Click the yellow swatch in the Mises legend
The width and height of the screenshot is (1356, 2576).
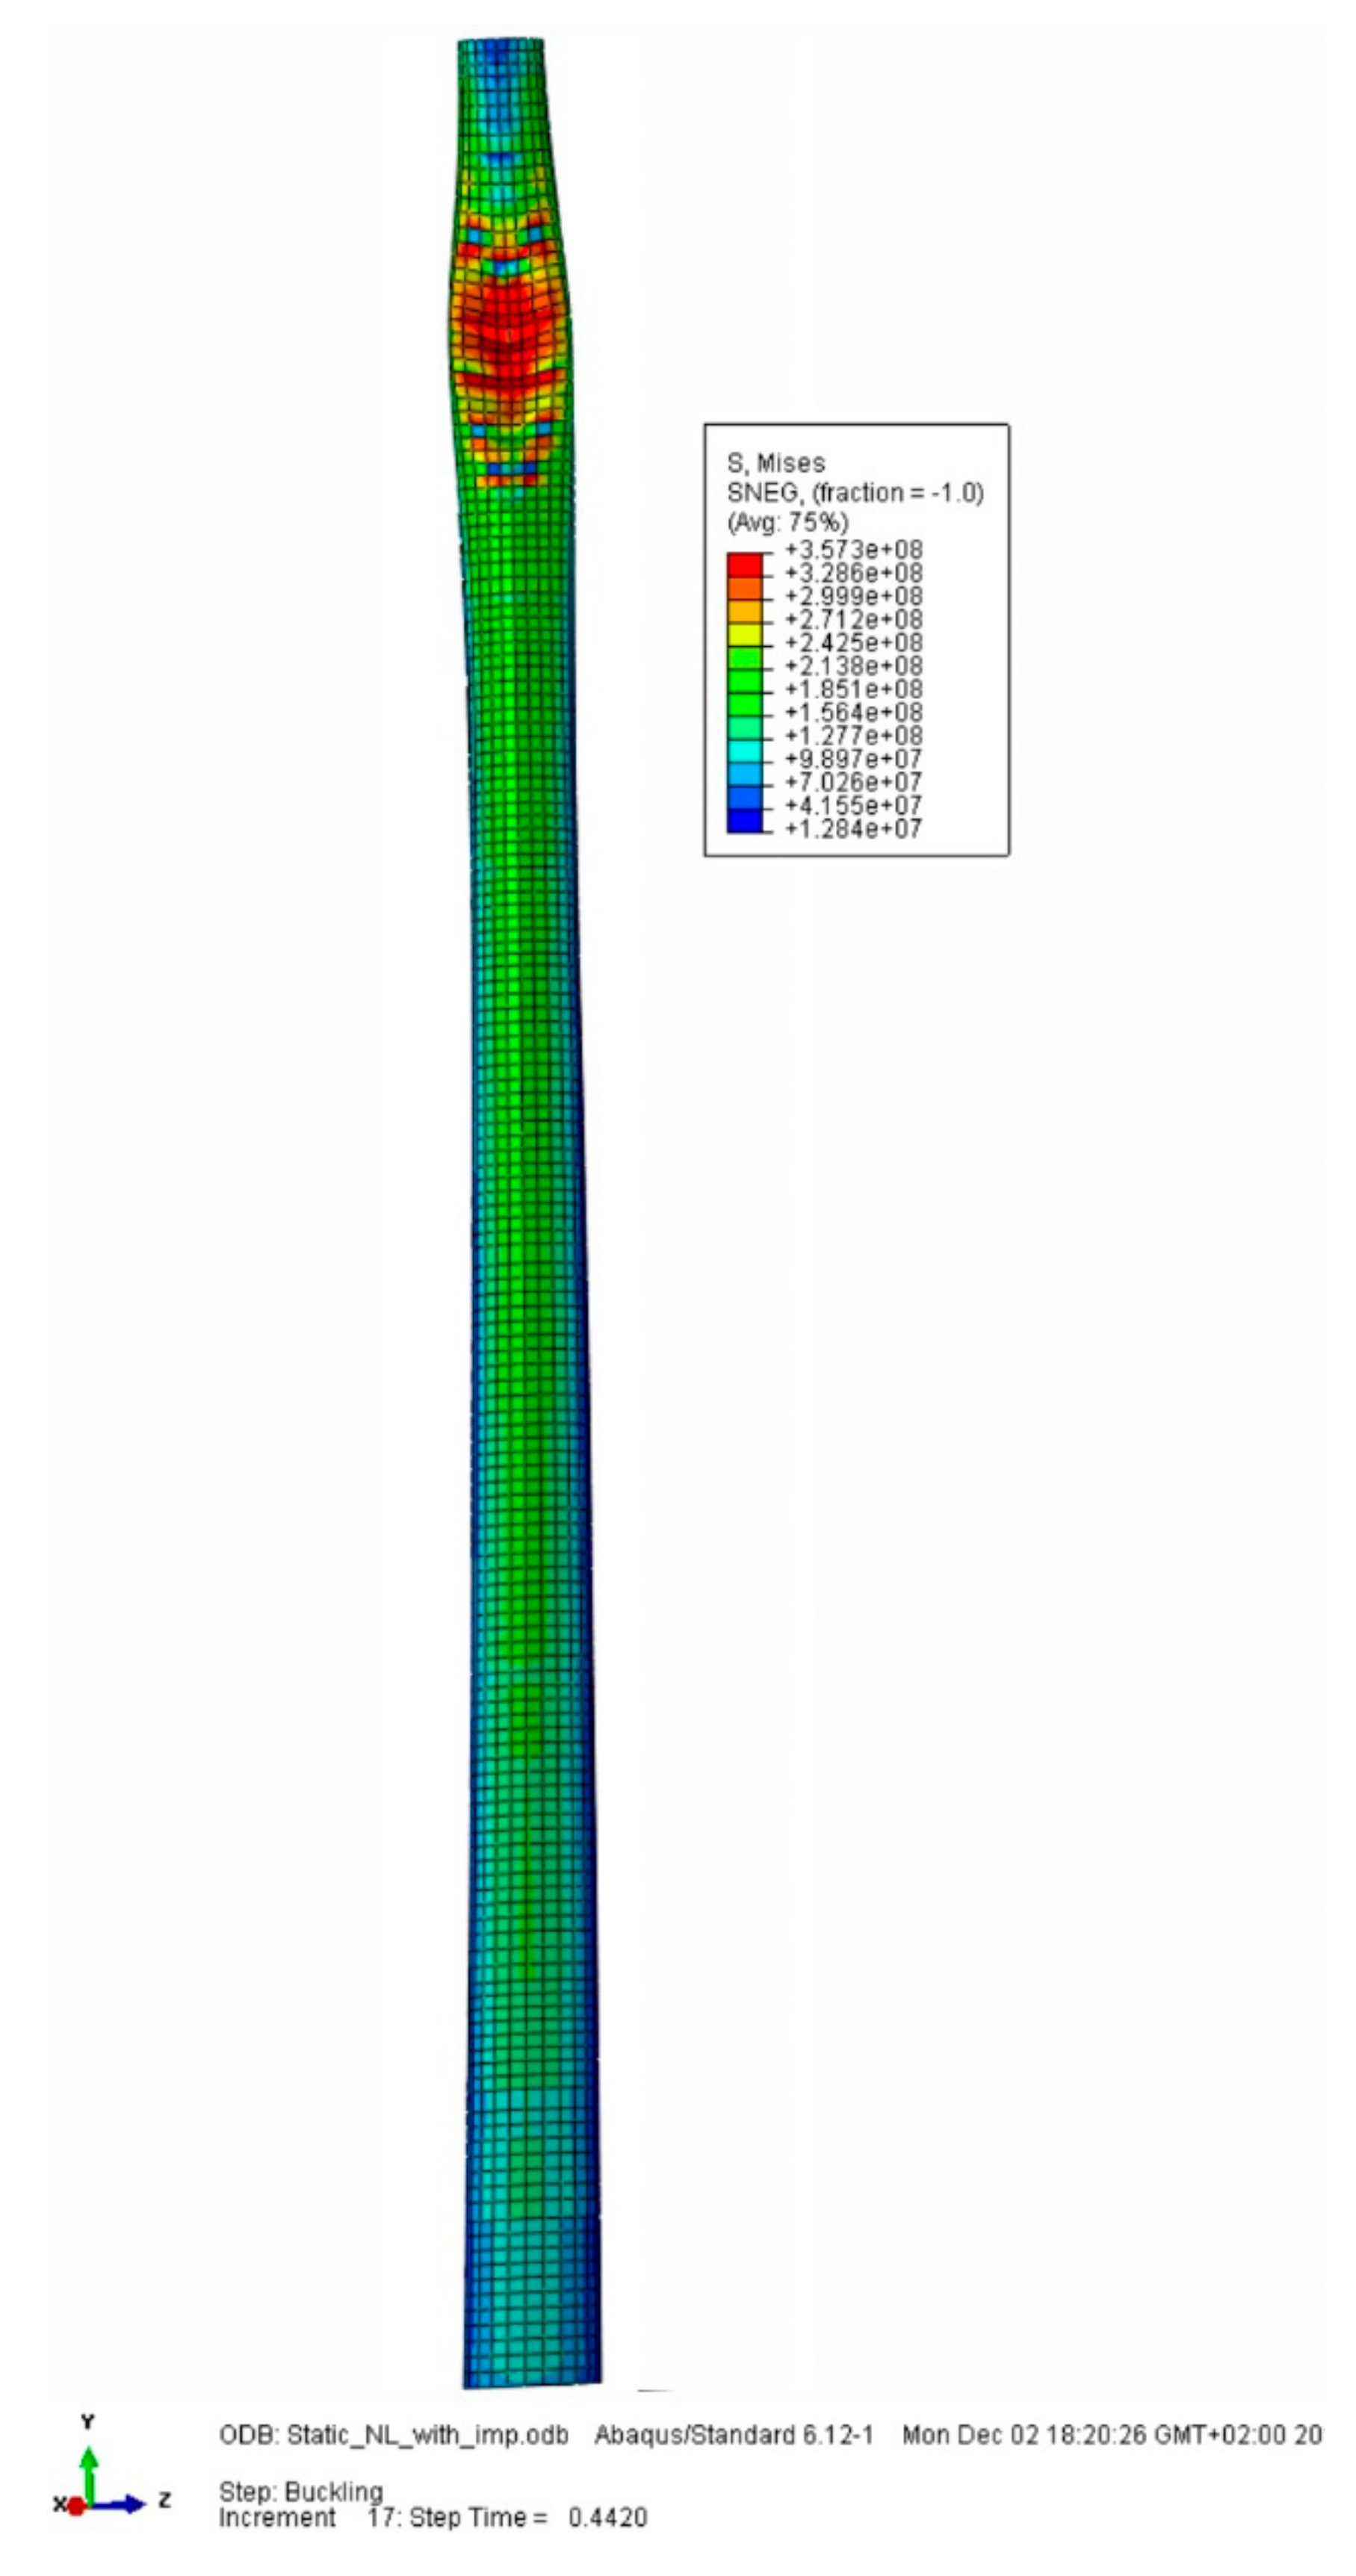744,634
